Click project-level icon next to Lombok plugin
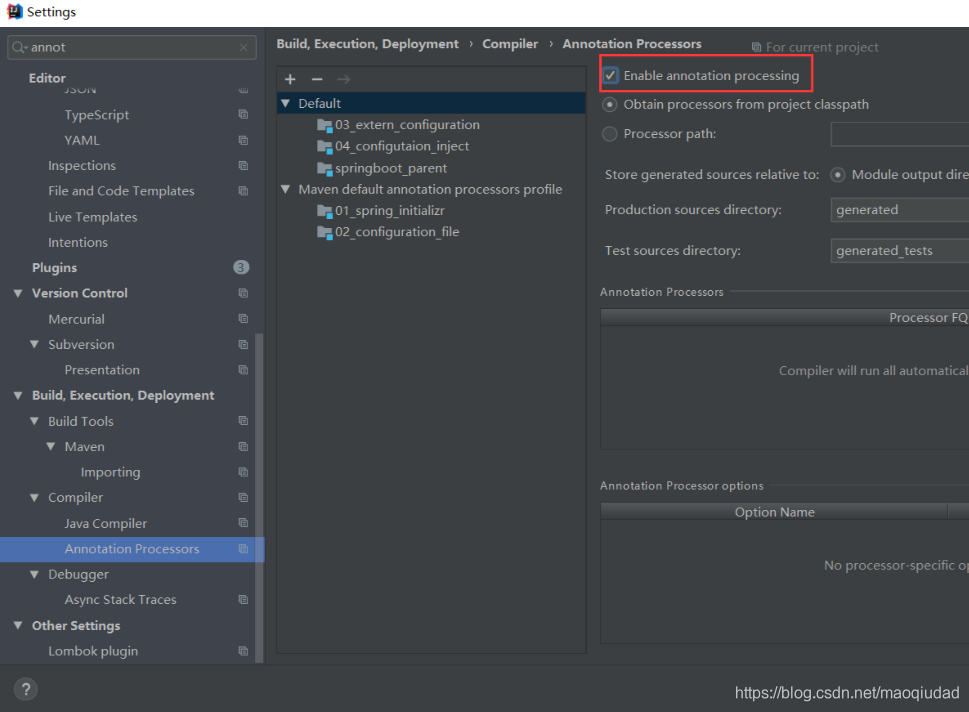The image size is (969, 712). (243, 651)
